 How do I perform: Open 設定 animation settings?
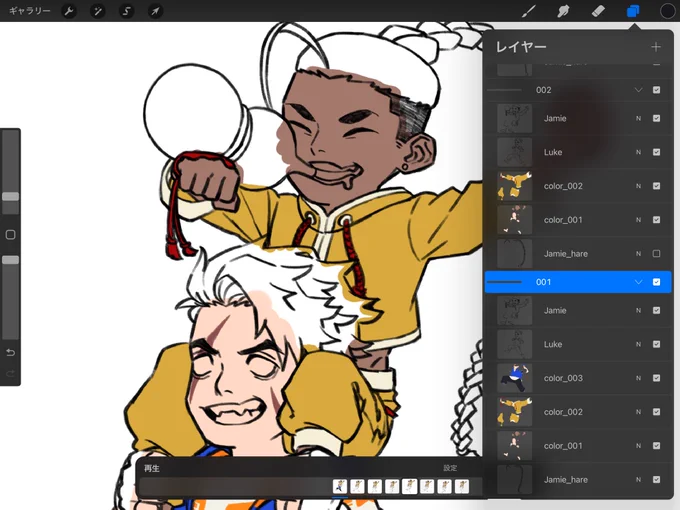click(x=450, y=468)
